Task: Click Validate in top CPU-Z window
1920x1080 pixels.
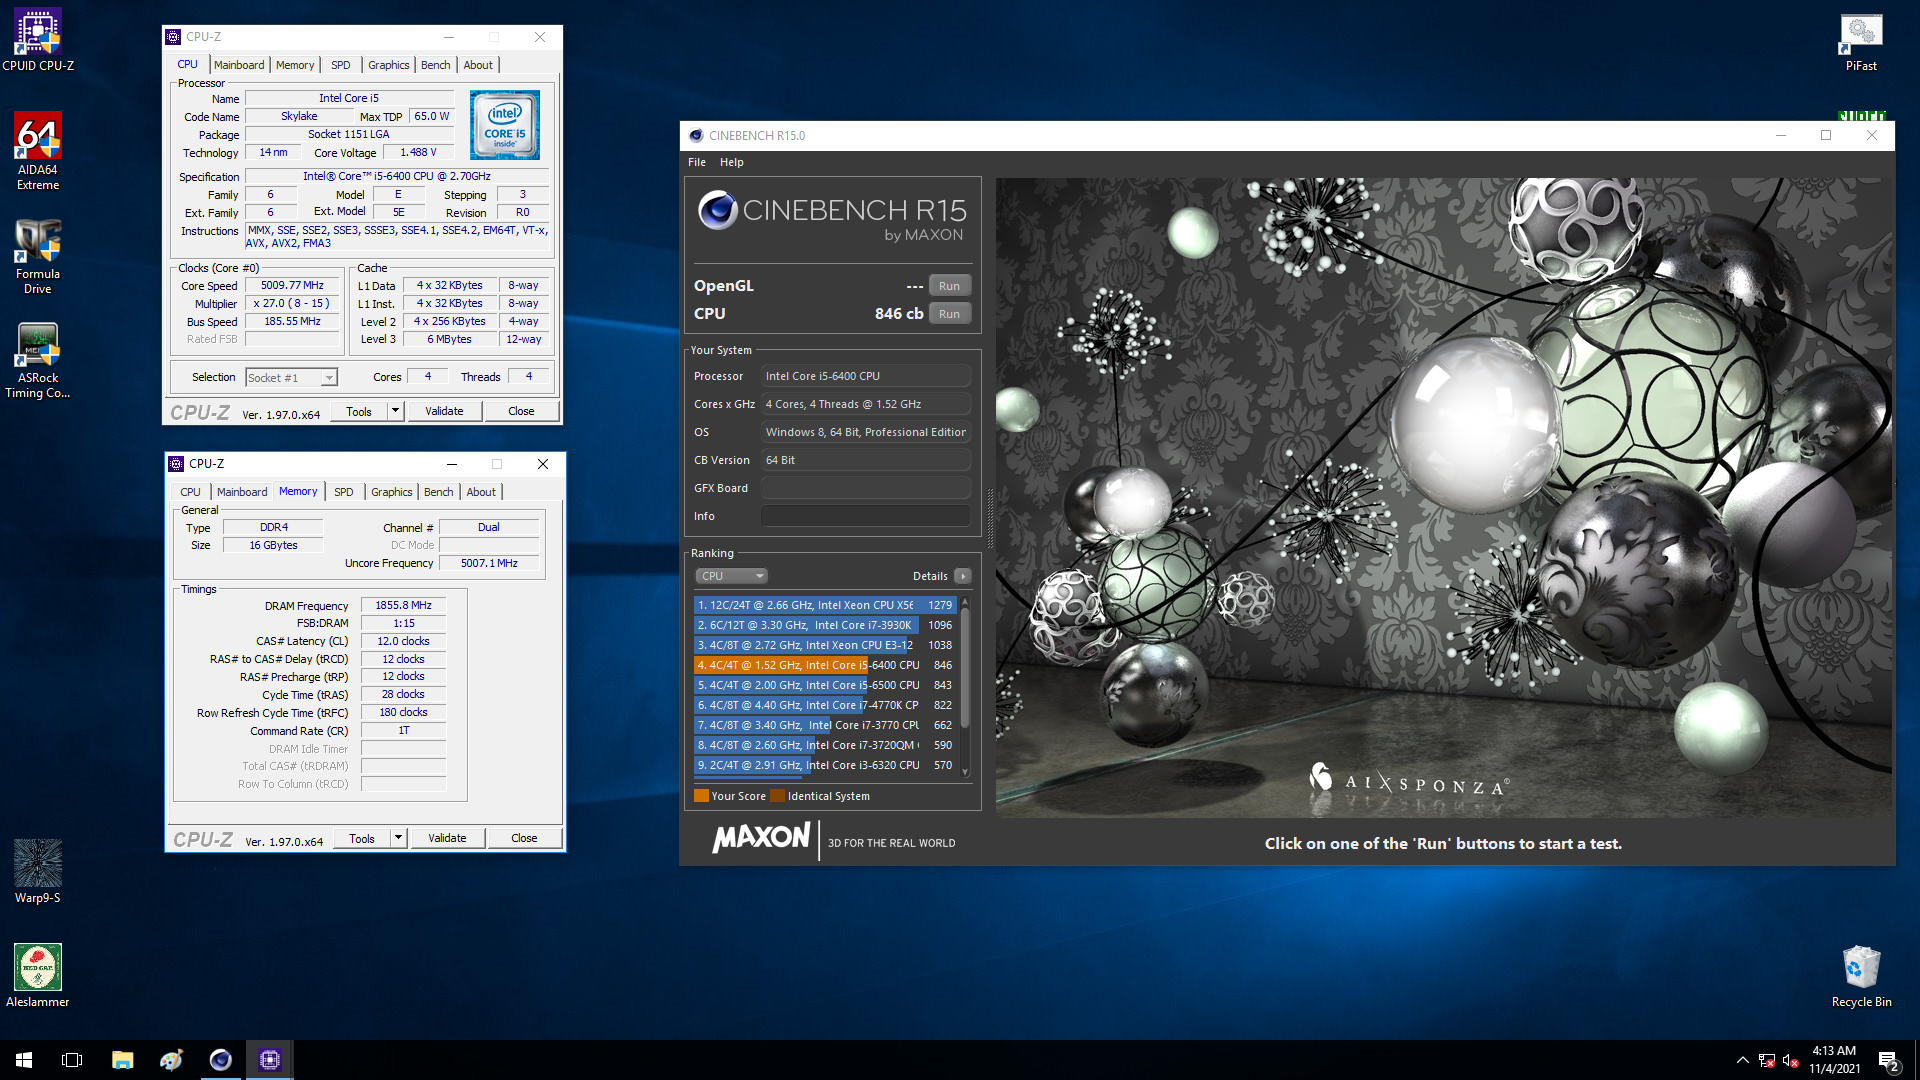Action: point(444,411)
